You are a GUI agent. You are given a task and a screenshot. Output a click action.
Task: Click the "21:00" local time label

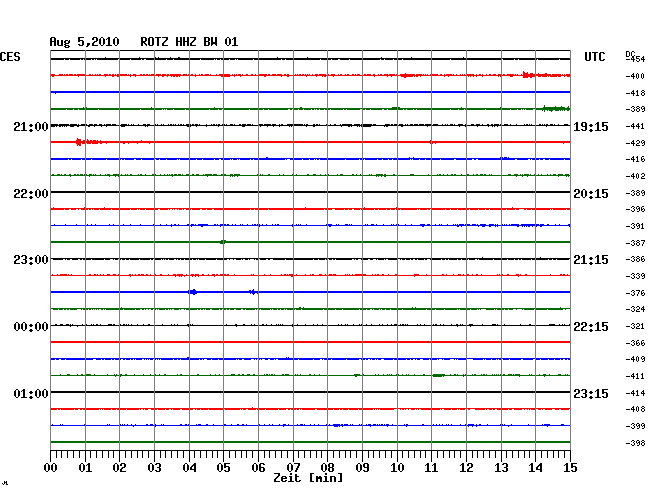(x=31, y=126)
